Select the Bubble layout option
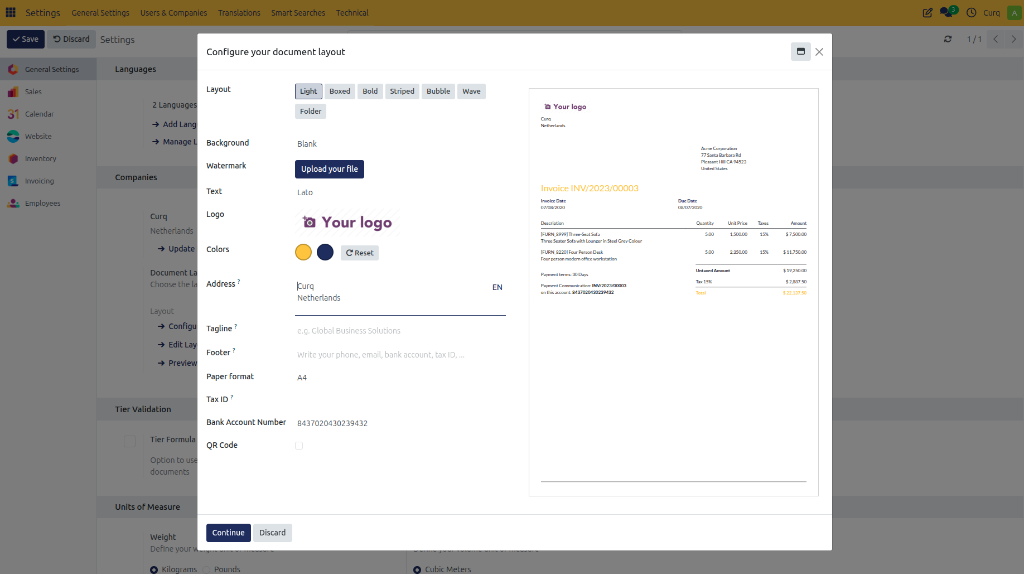The image size is (1024, 574). tap(438, 91)
